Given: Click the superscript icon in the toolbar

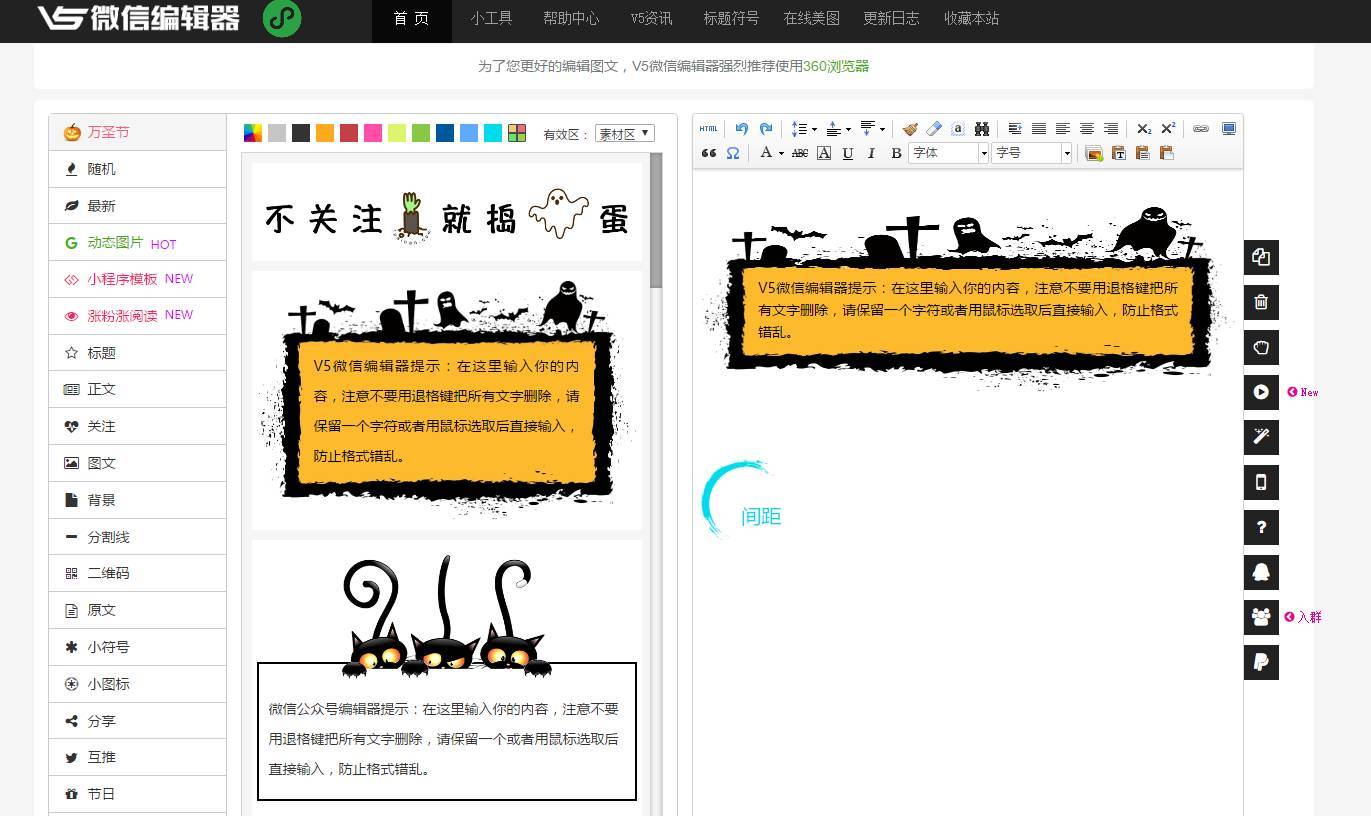Looking at the screenshot, I should 1168,128.
